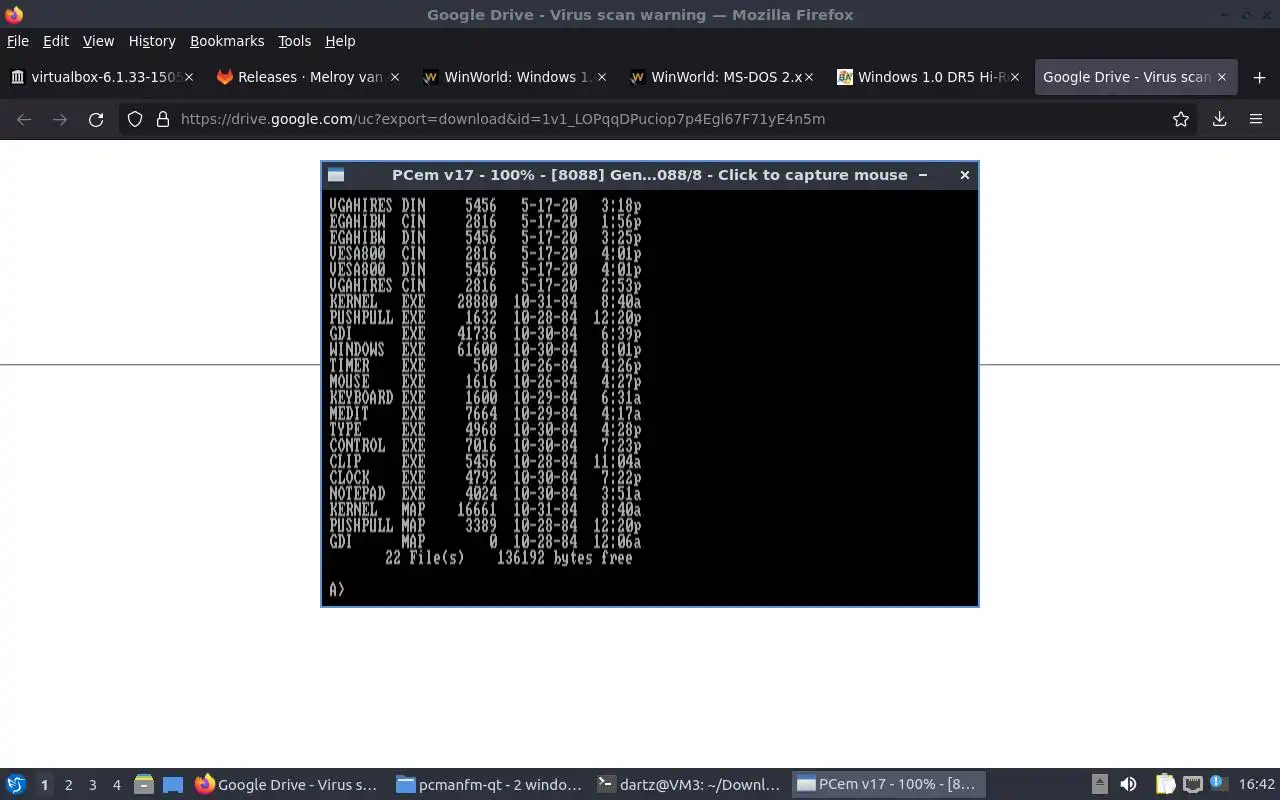The image size is (1280, 800).
Task: Click the Firefox back arrow button
Action: pyautogui.click(x=24, y=119)
